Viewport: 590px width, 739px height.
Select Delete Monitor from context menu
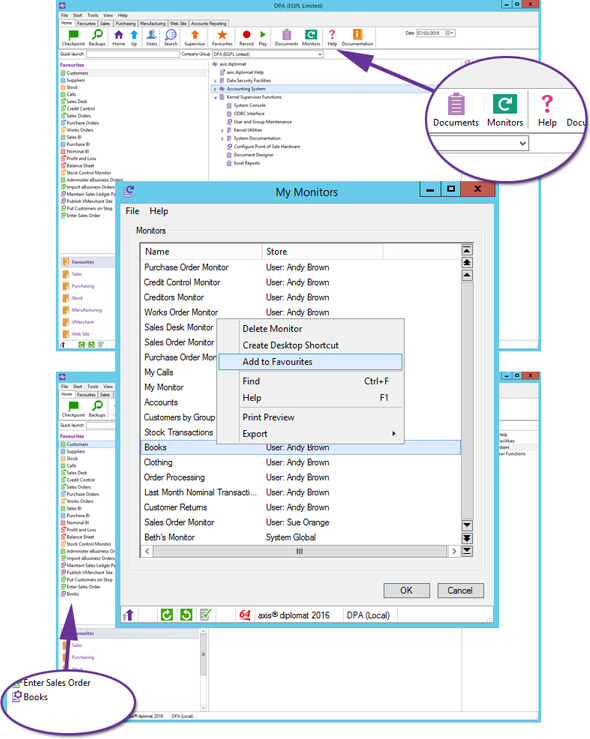click(272, 328)
